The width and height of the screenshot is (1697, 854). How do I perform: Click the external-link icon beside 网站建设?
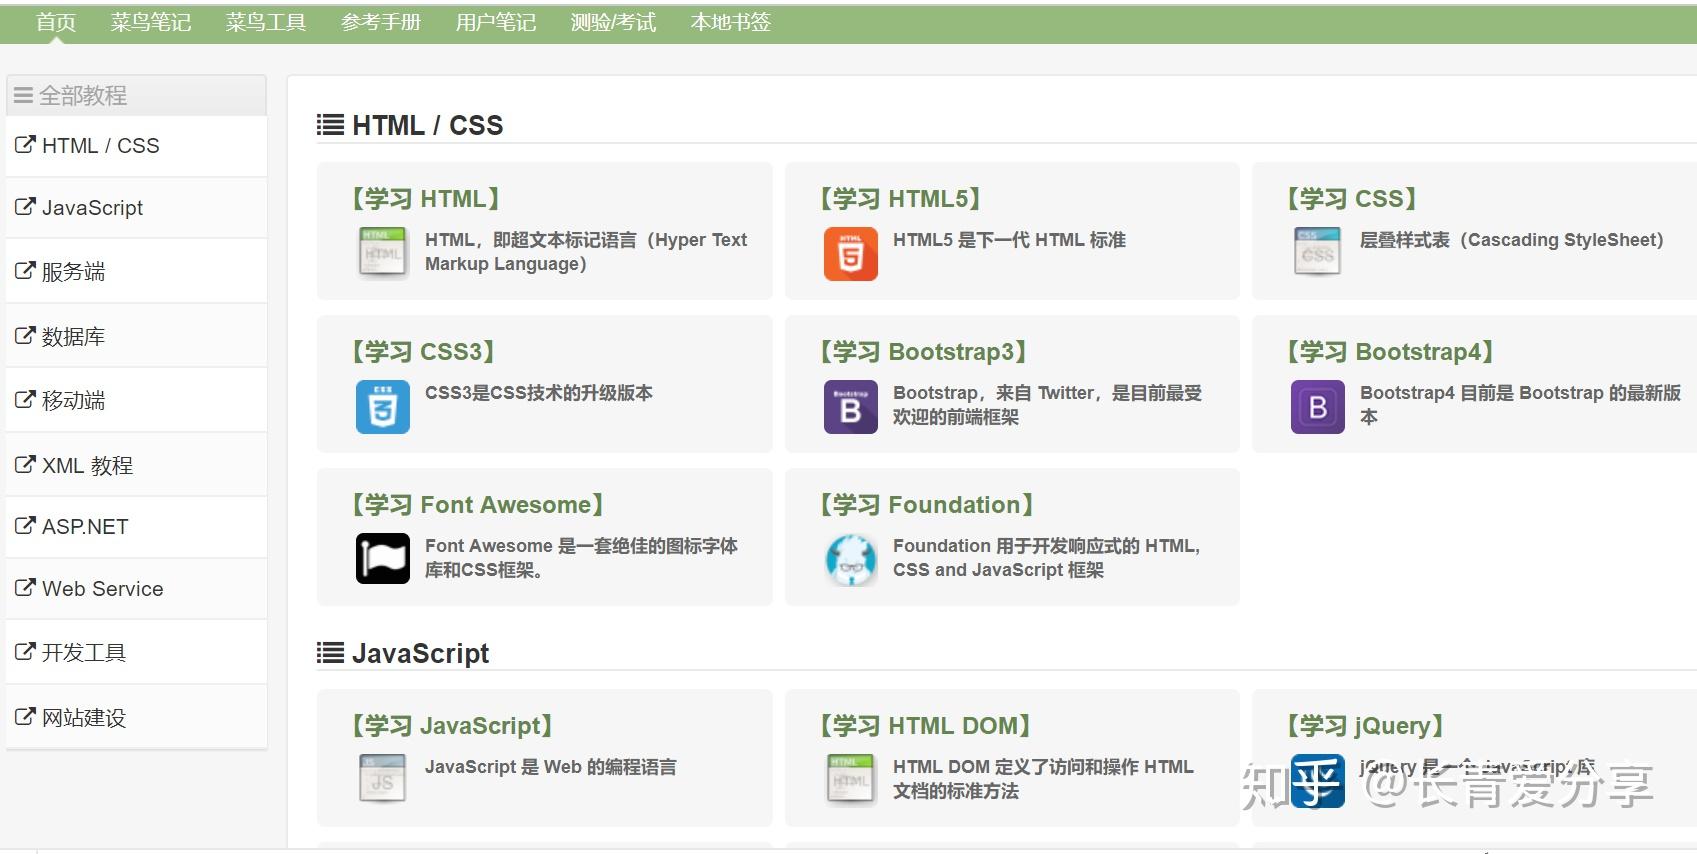point(25,716)
